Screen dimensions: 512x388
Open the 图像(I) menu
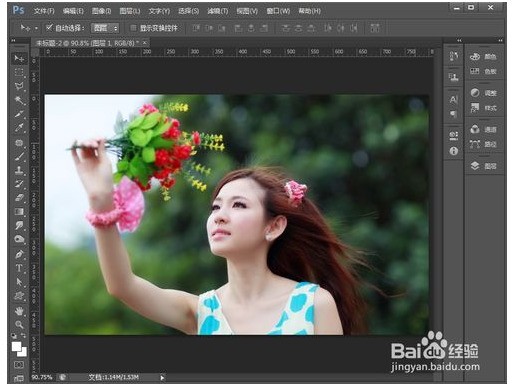[x=101, y=11]
